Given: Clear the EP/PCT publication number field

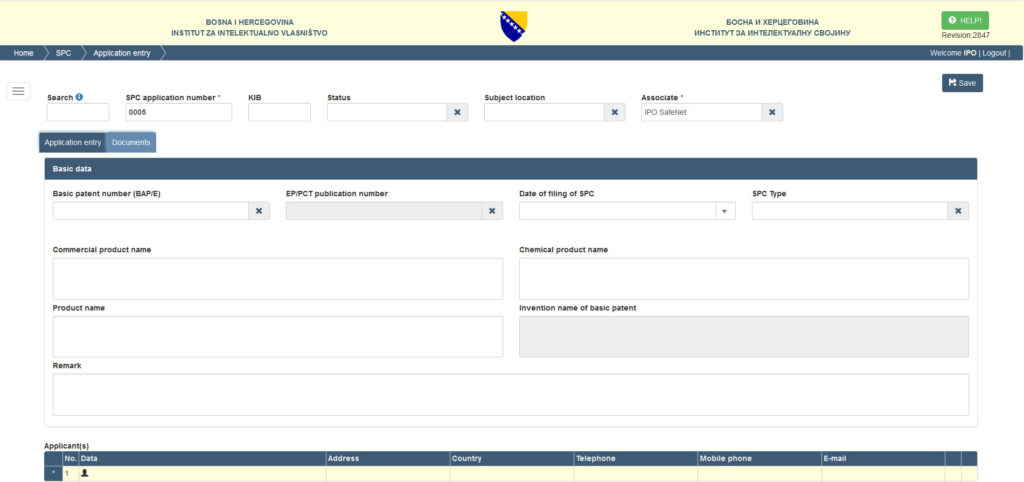Looking at the screenshot, I should point(492,211).
